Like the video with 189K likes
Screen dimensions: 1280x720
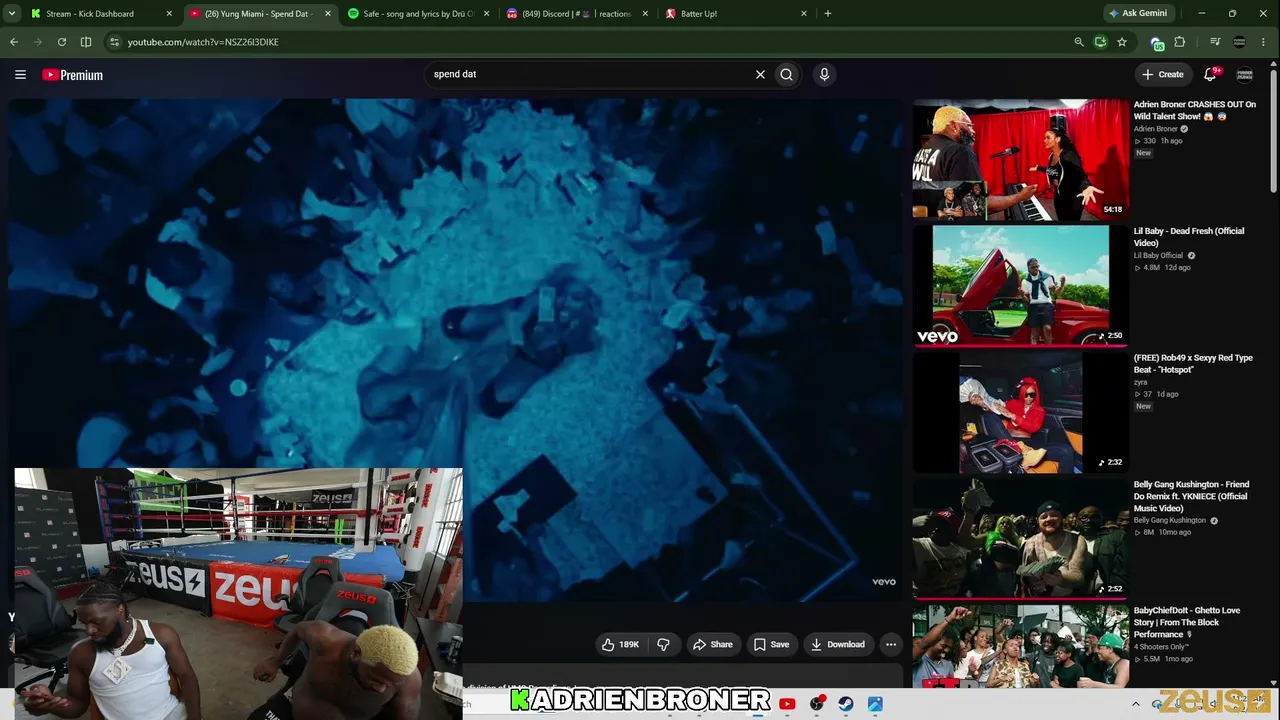tap(620, 644)
